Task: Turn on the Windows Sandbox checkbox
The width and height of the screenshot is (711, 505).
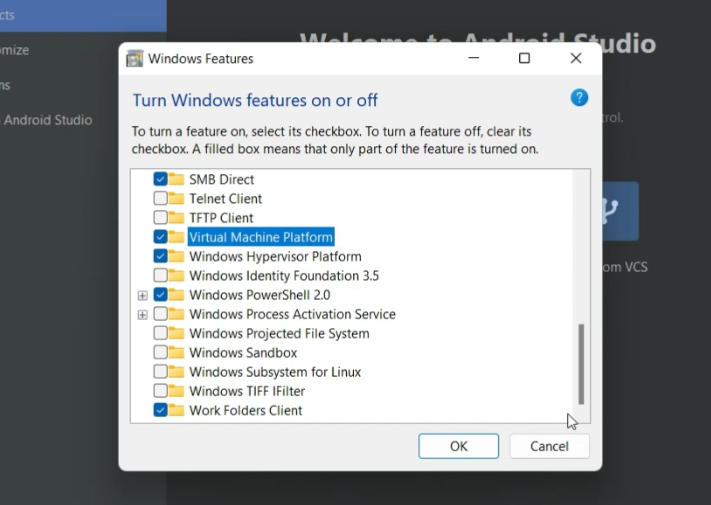Action: pos(160,352)
